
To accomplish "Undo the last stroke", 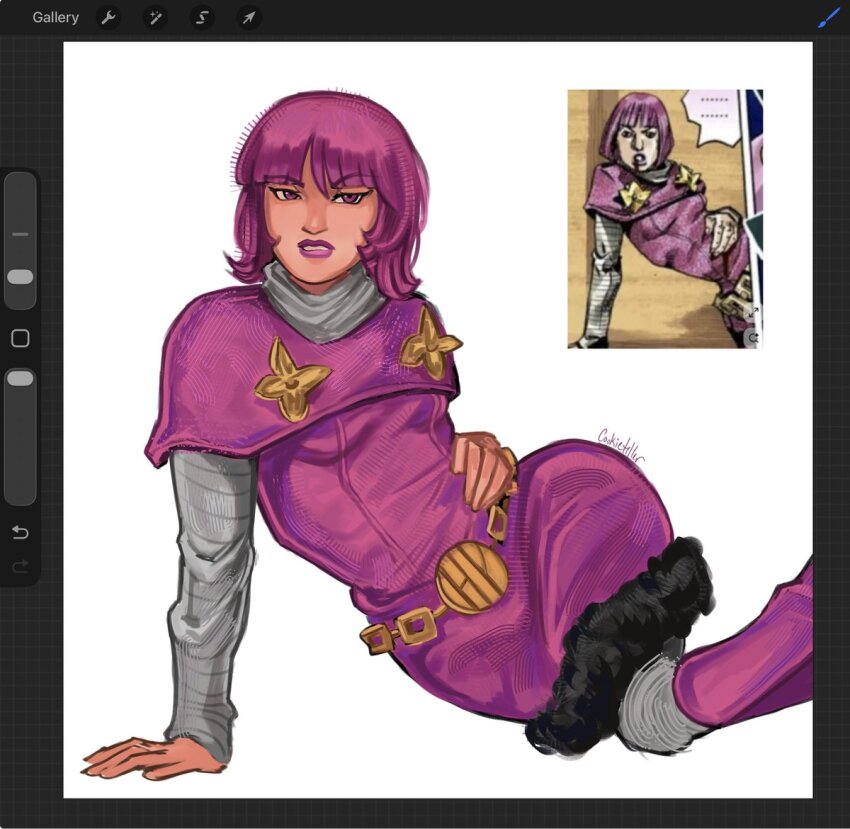I will (20, 532).
